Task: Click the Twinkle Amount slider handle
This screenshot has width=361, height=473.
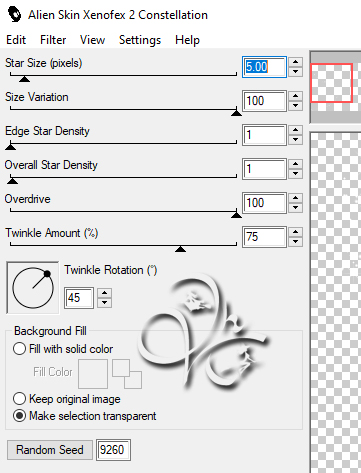Action: coord(180,249)
